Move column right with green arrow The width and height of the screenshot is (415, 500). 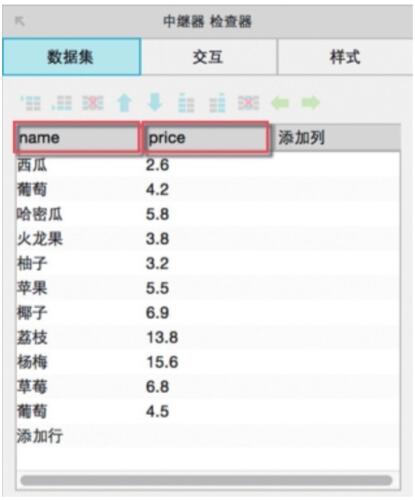click(x=311, y=103)
